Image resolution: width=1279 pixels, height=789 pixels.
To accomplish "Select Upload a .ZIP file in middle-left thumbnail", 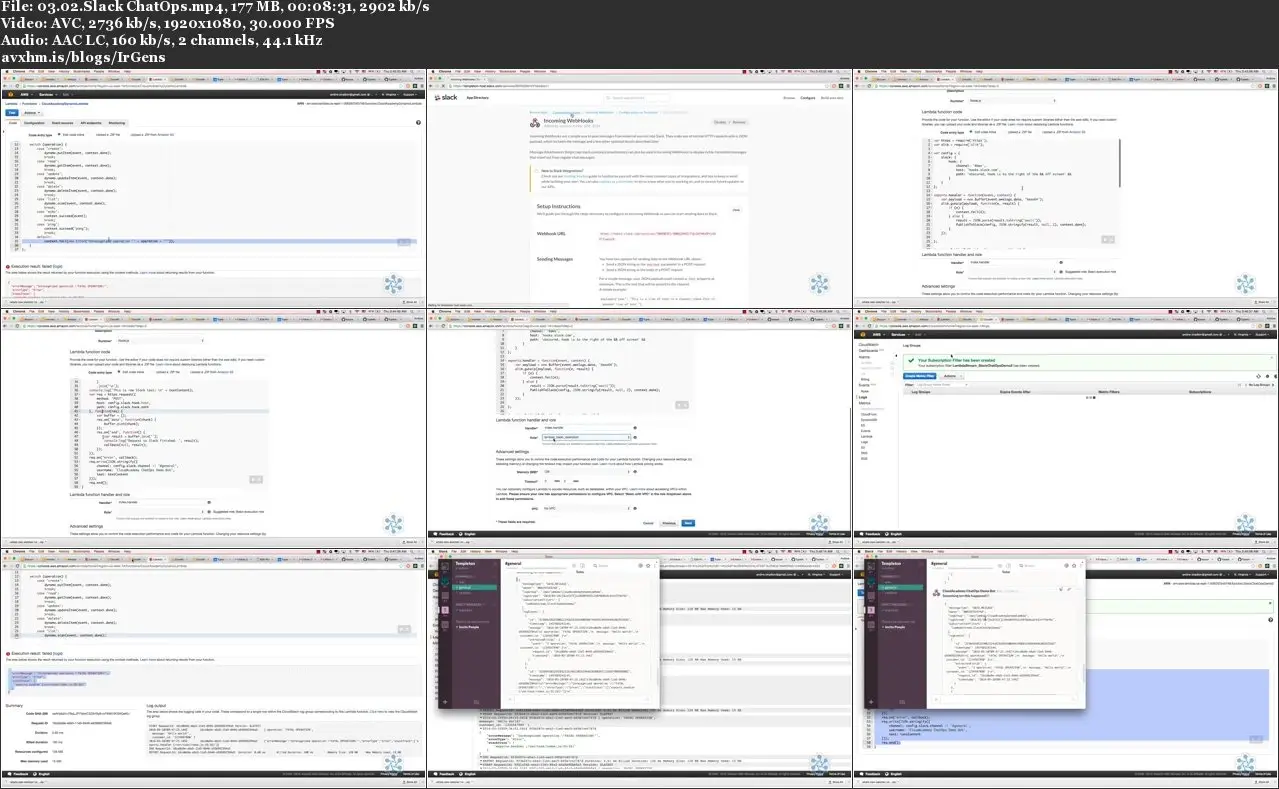I will tap(168, 372).
